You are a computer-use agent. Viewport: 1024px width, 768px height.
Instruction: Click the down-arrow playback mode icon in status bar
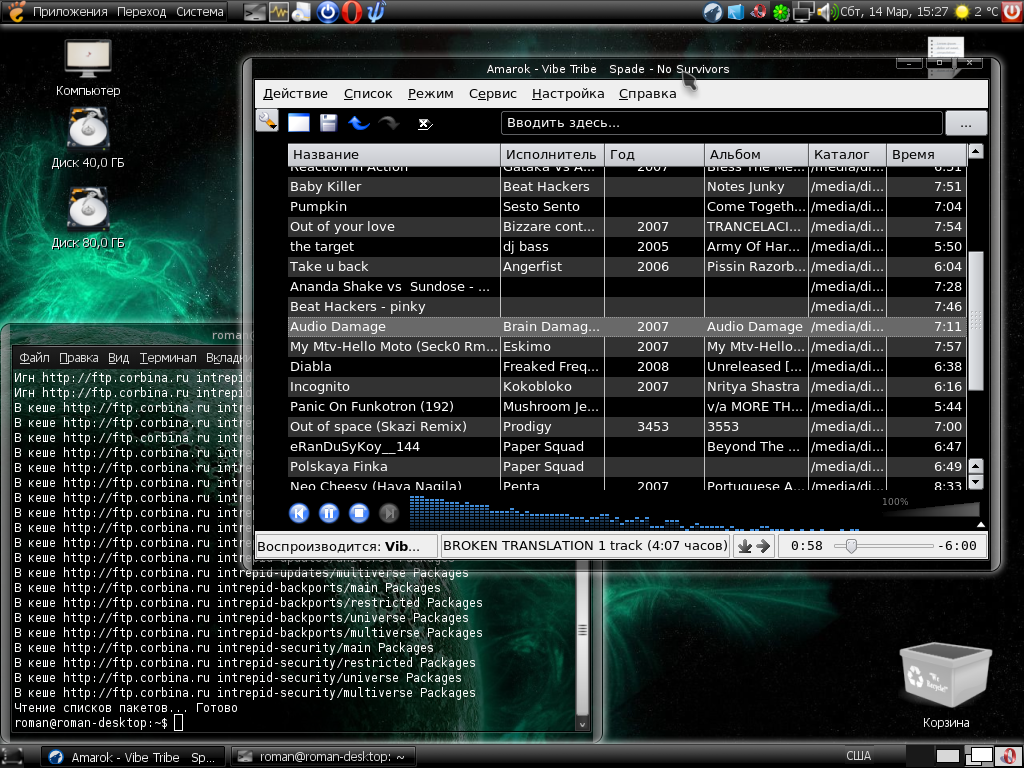(744, 546)
